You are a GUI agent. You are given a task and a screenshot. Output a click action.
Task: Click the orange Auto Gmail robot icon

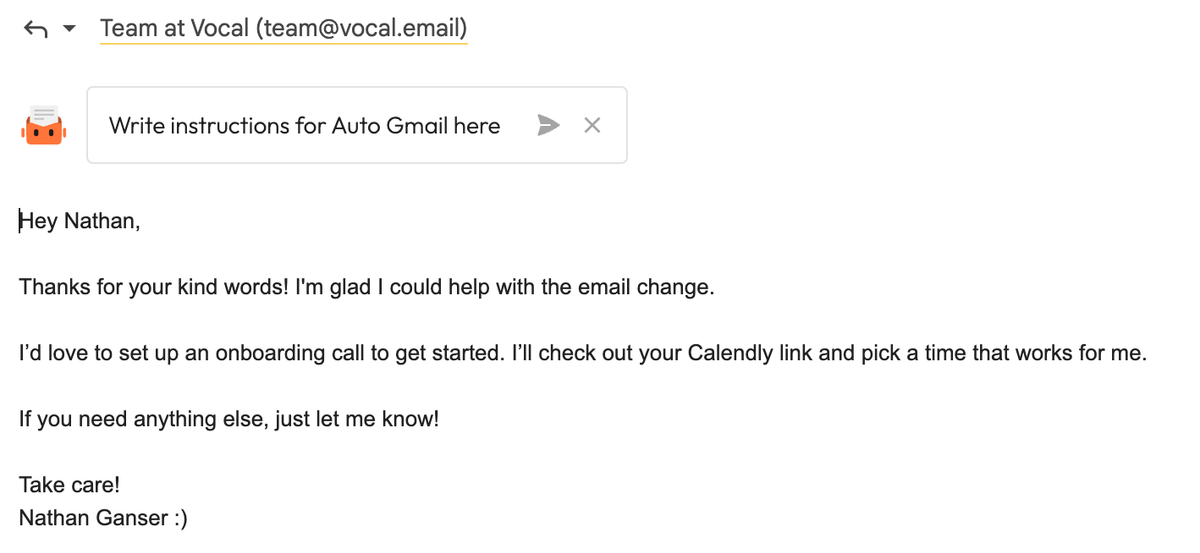point(43,126)
